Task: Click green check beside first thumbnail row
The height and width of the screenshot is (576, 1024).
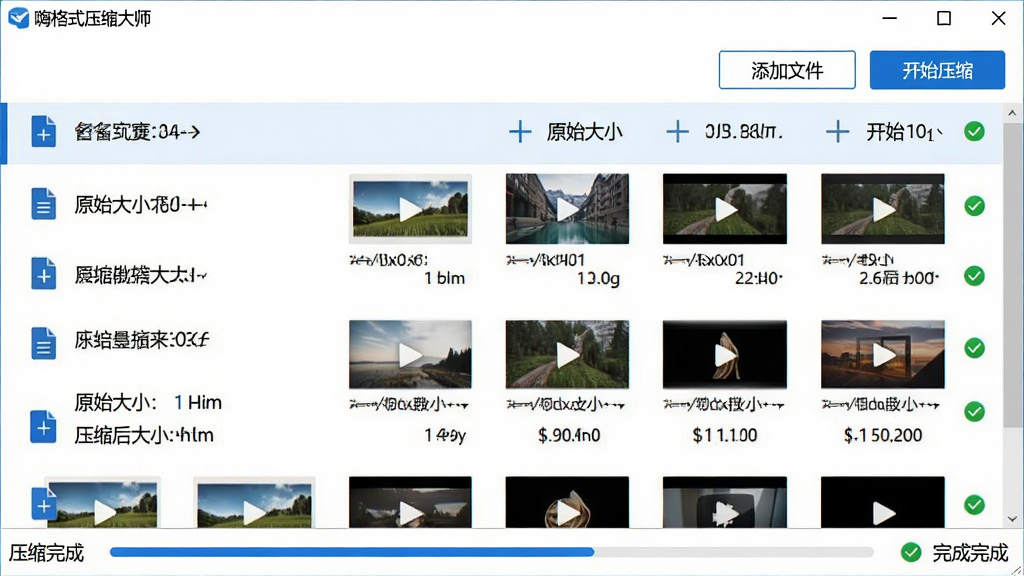Action: pyautogui.click(x=974, y=206)
